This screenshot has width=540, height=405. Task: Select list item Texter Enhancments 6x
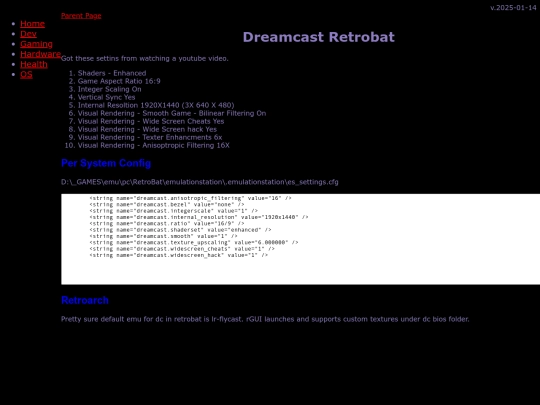[x=150, y=137]
